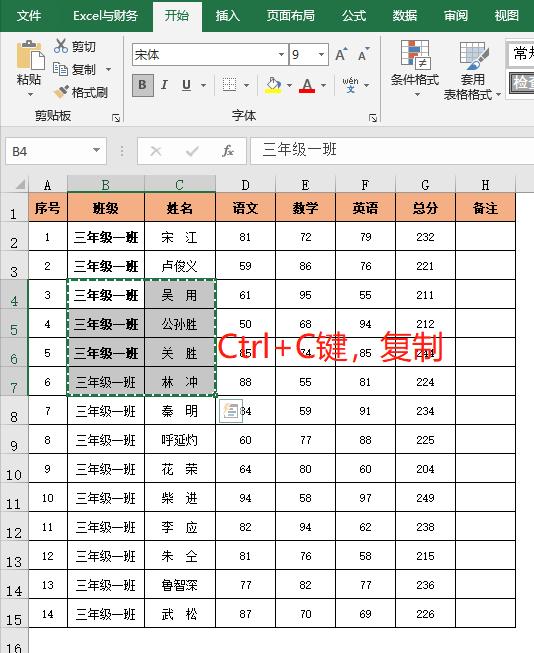Click name cell 卢俊义
This screenshot has height=653, width=534.
(180, 266)
